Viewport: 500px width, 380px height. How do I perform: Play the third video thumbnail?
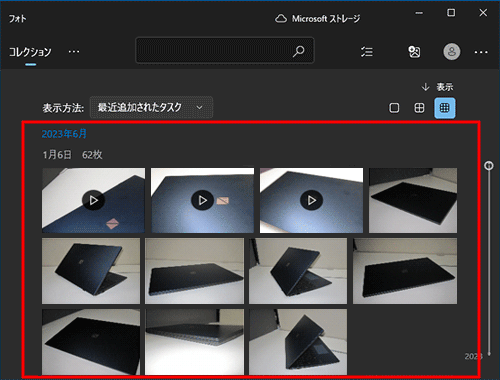311,200
